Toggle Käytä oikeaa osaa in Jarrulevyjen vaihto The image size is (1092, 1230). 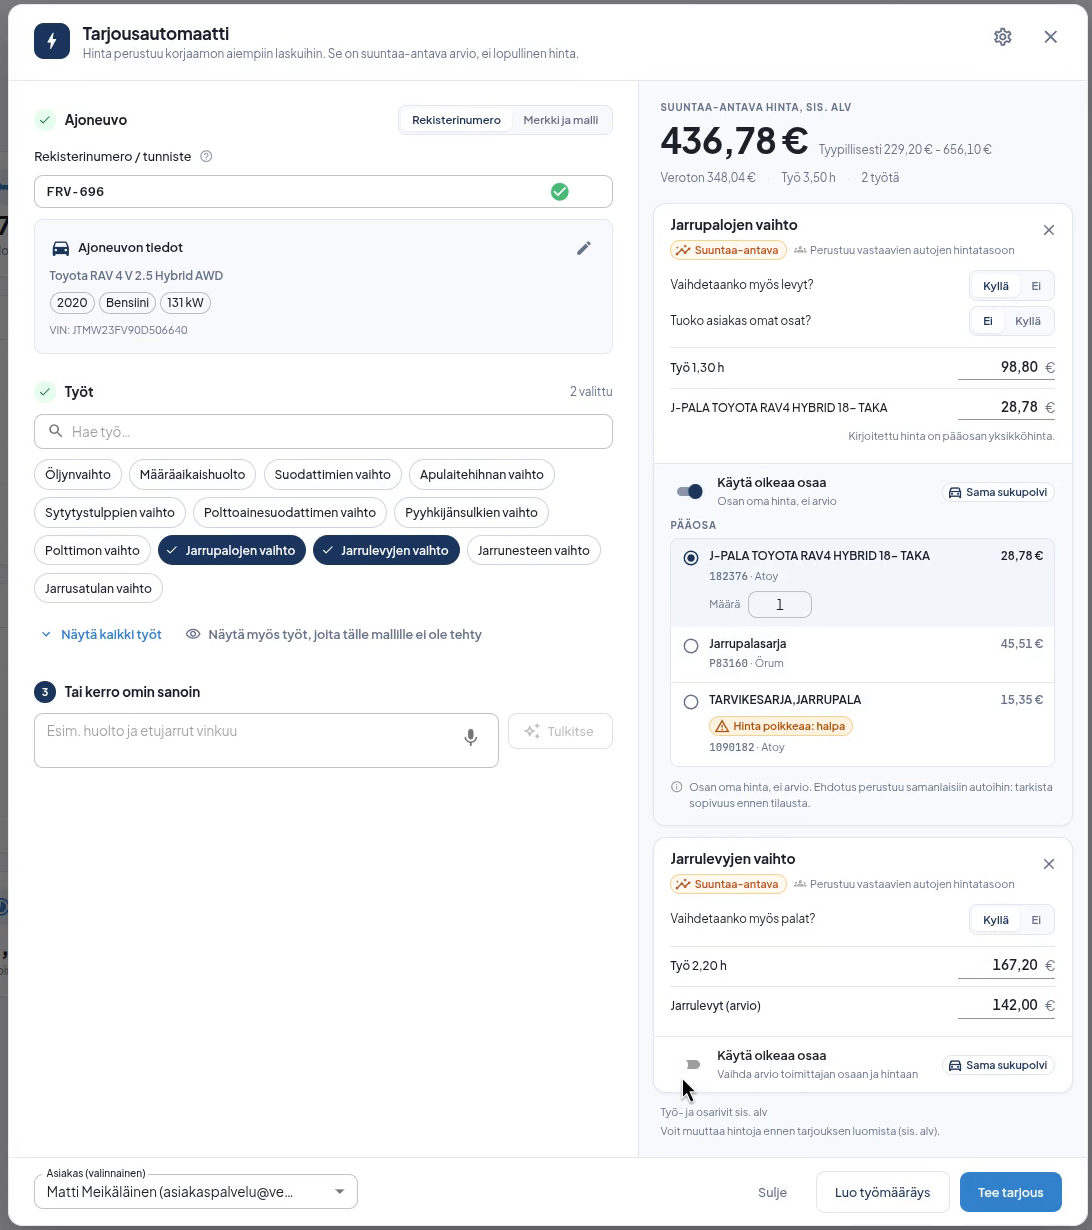tap(689, 1064)
